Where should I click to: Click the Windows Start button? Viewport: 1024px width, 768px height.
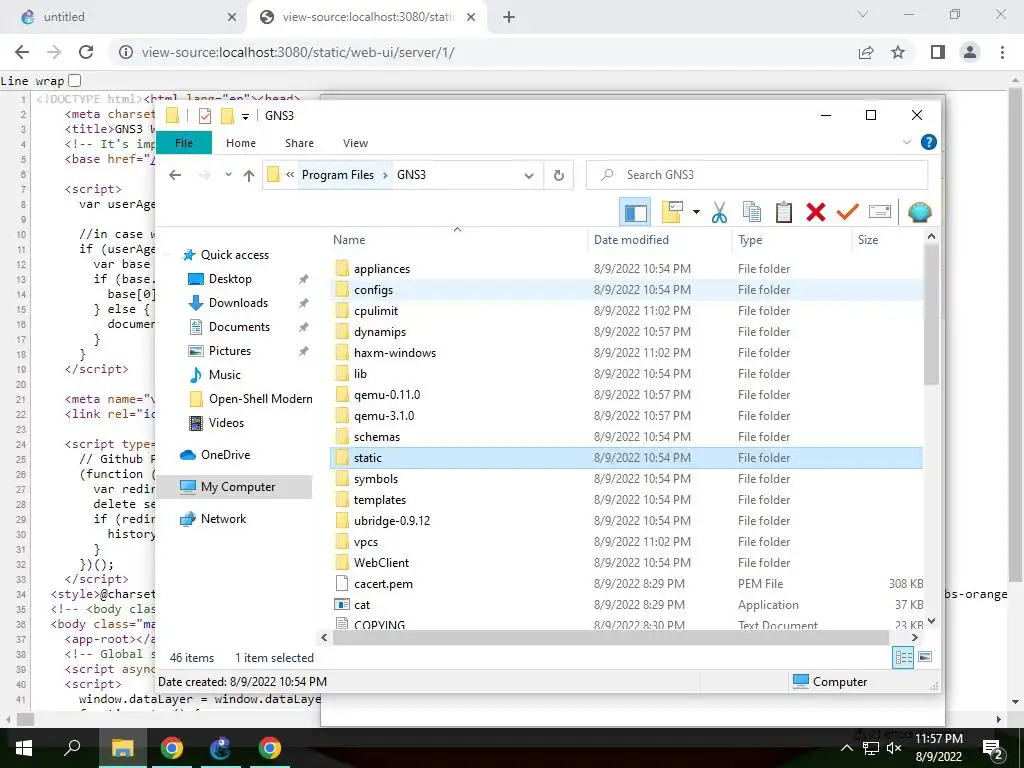click(x=24, y=748)
